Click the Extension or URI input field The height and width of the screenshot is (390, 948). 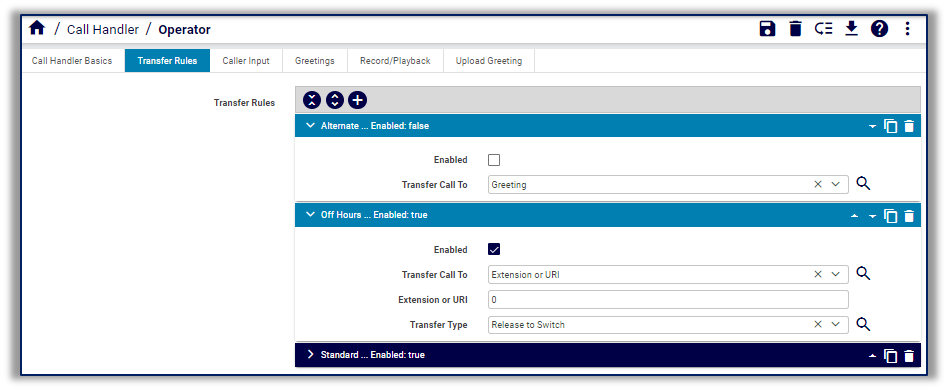point(668,299)
